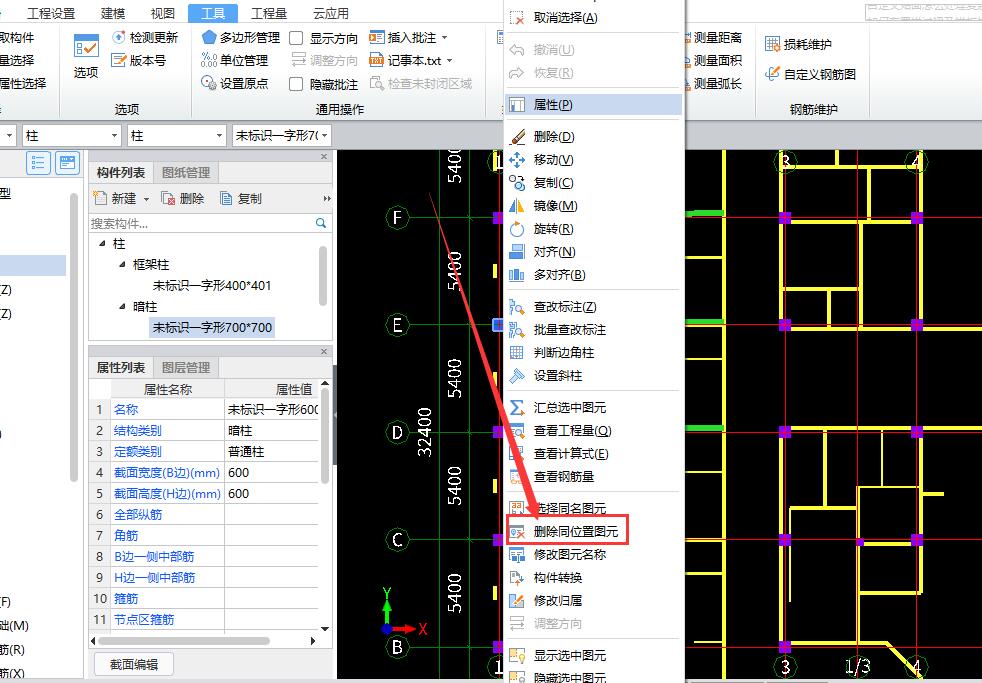982x683 pixels.
Task: Click property list horizontal scrollbar
Action: [184, 640]
